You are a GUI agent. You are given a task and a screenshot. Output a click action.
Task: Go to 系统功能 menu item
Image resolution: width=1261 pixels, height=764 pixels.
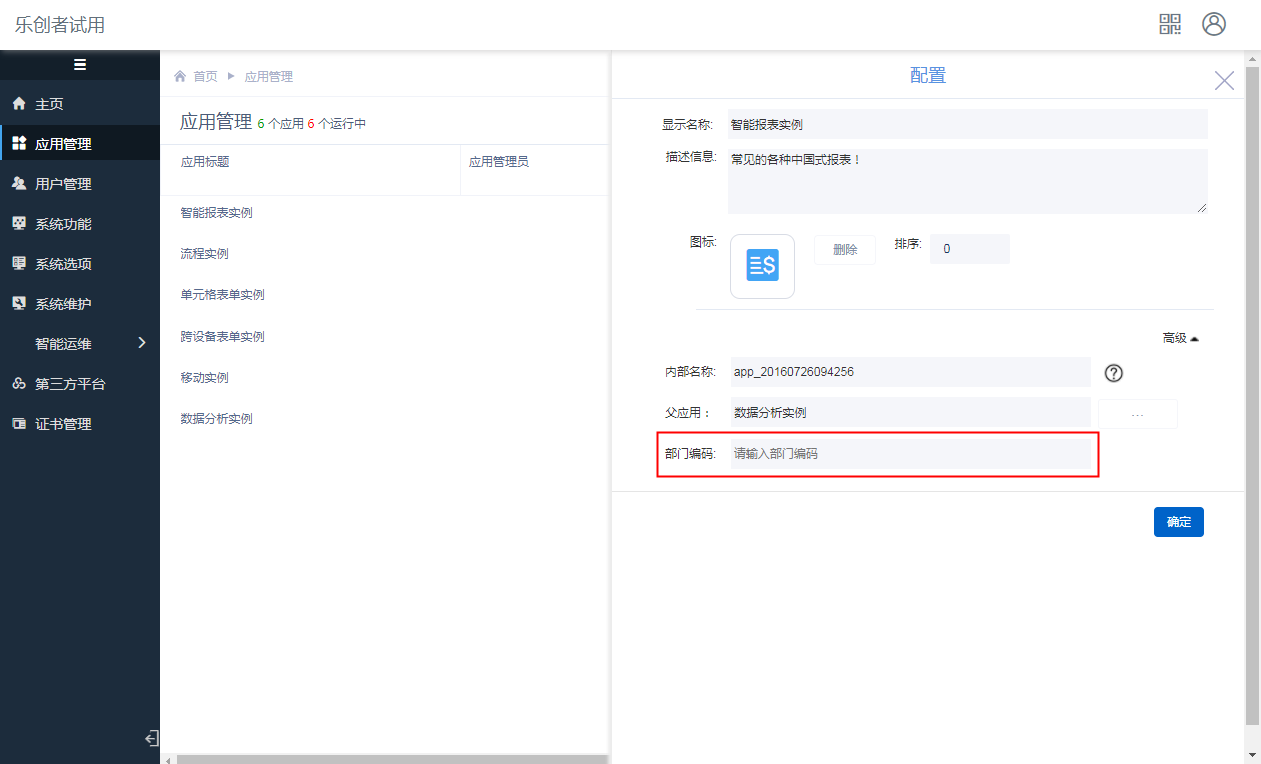point(63,224)
